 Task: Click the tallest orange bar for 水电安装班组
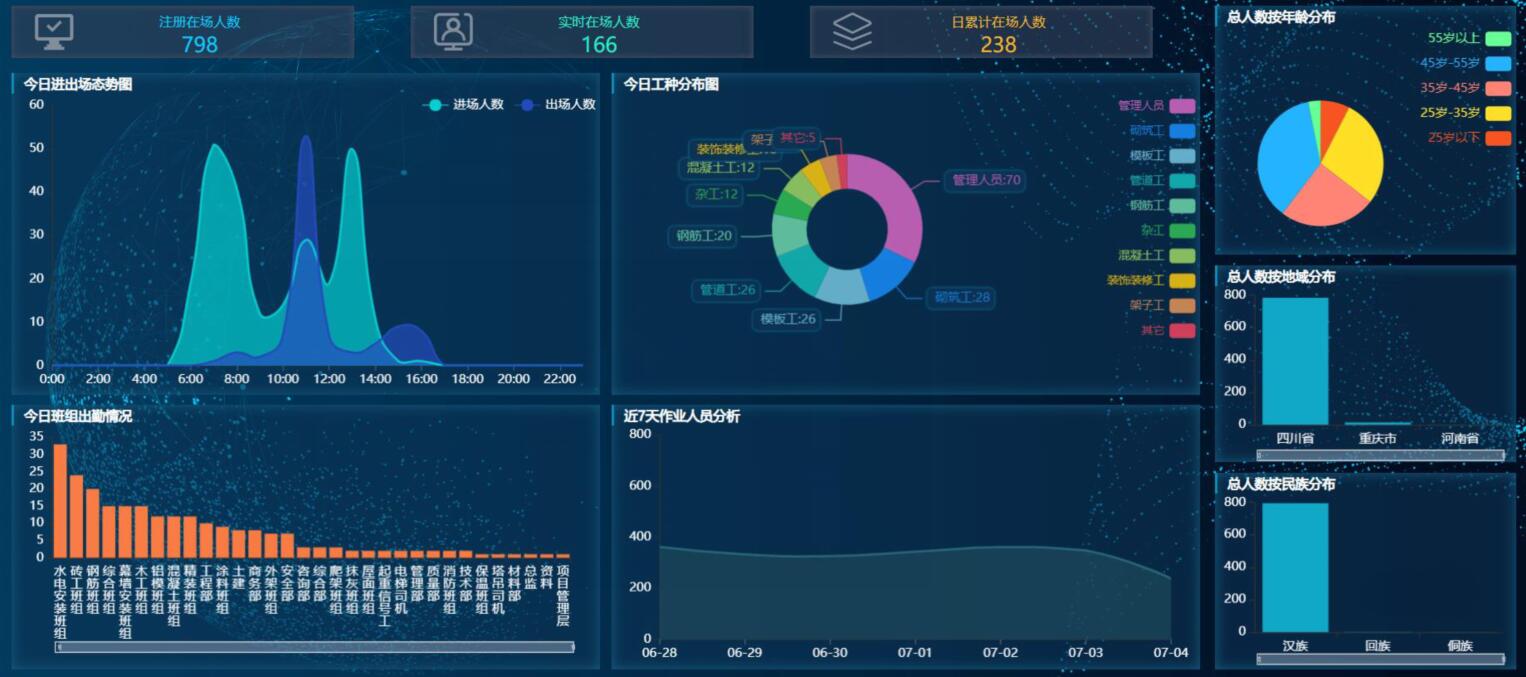point(60,501)
